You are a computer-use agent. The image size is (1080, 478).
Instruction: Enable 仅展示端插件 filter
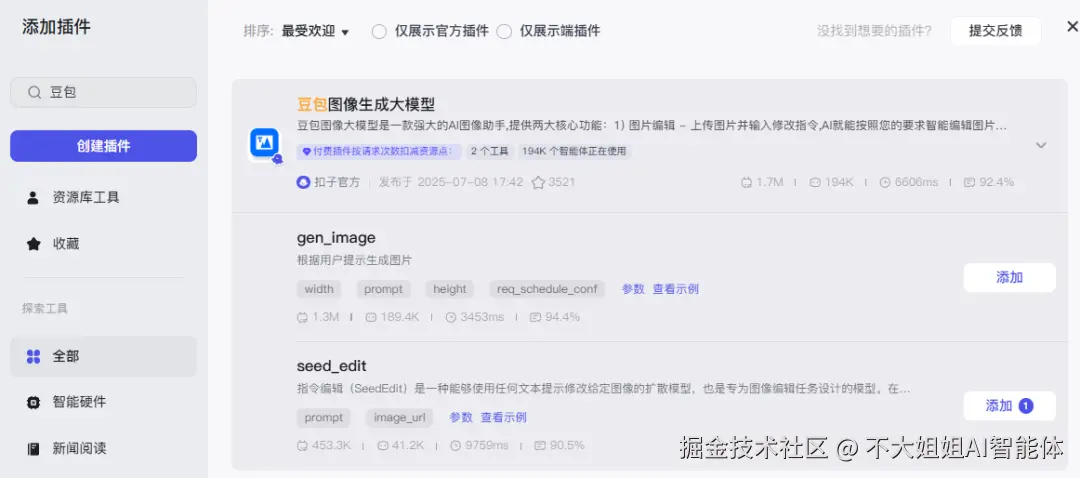(x=504, y=32)
